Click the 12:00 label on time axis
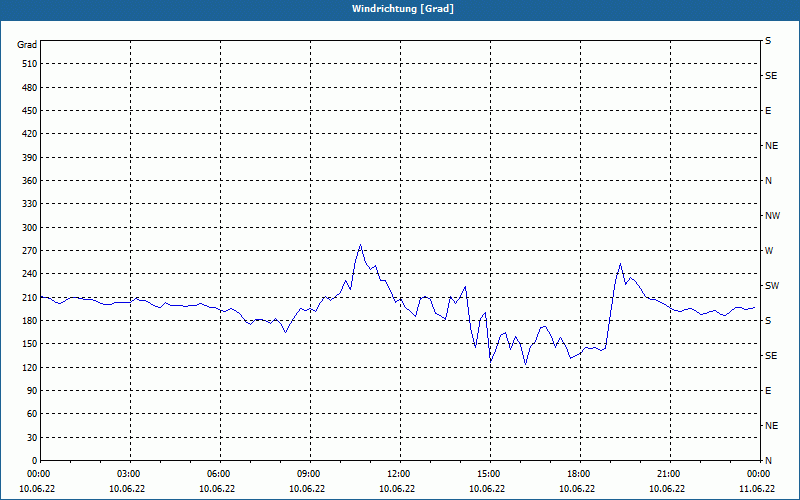This screenshot has height=500, width=800. point(399,474)
